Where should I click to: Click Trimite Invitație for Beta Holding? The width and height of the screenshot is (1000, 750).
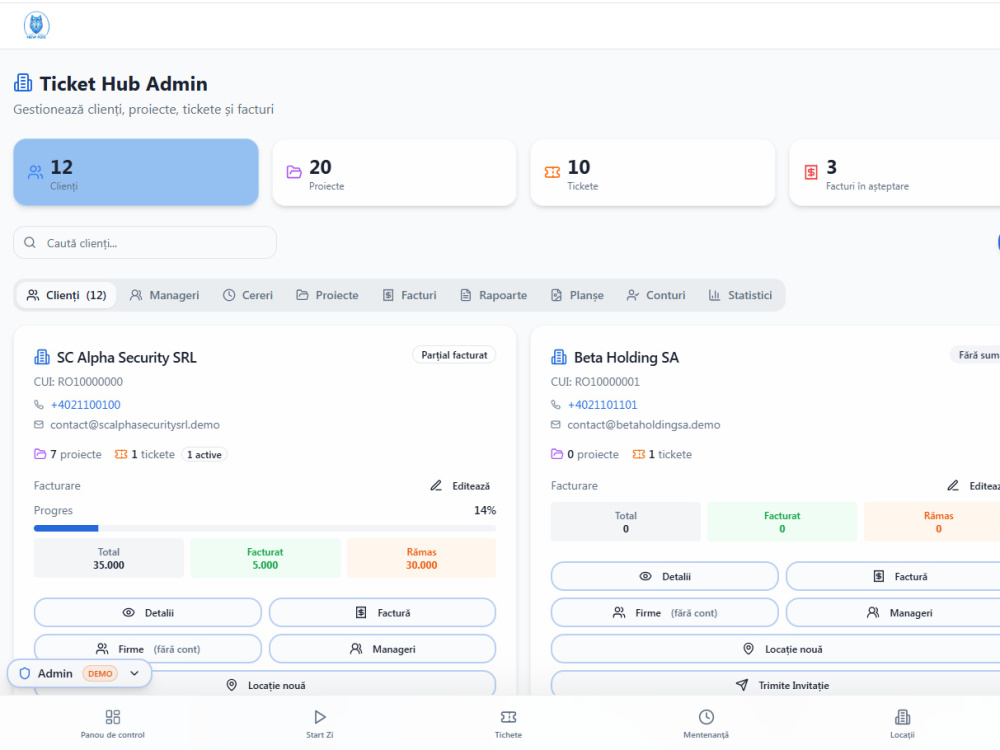[776, 684]
